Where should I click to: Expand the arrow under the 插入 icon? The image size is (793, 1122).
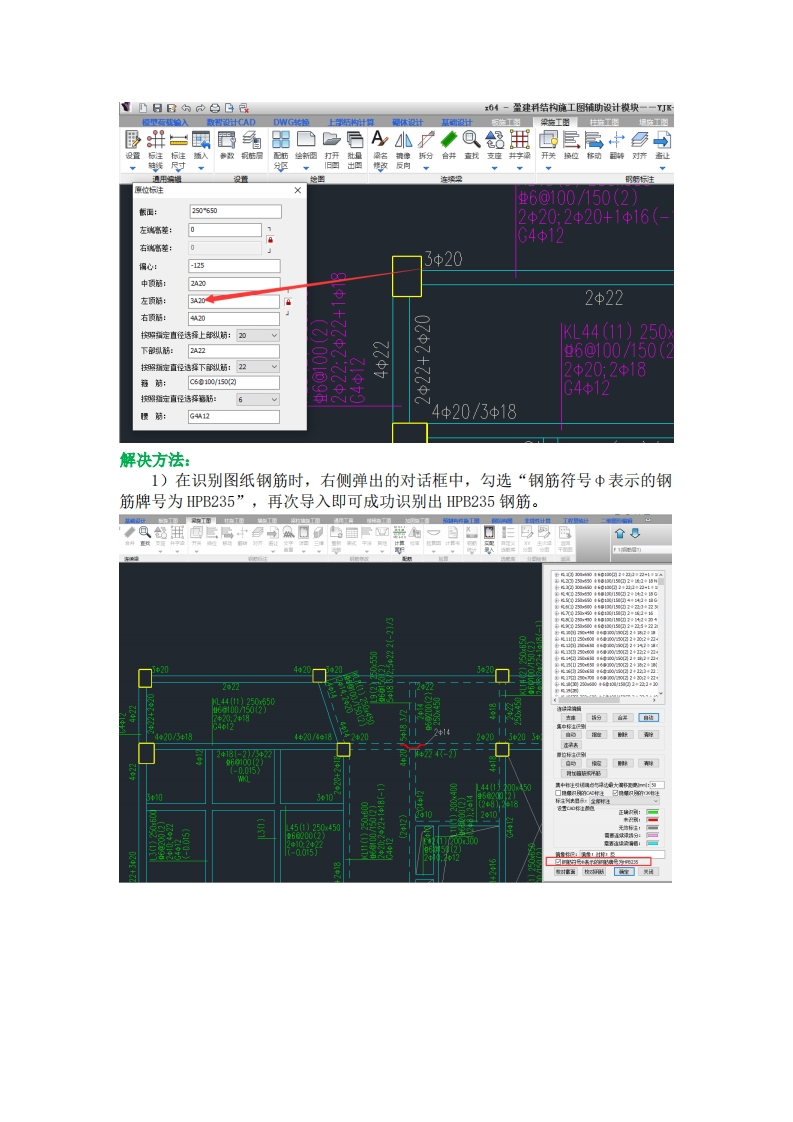coord(201,168)
